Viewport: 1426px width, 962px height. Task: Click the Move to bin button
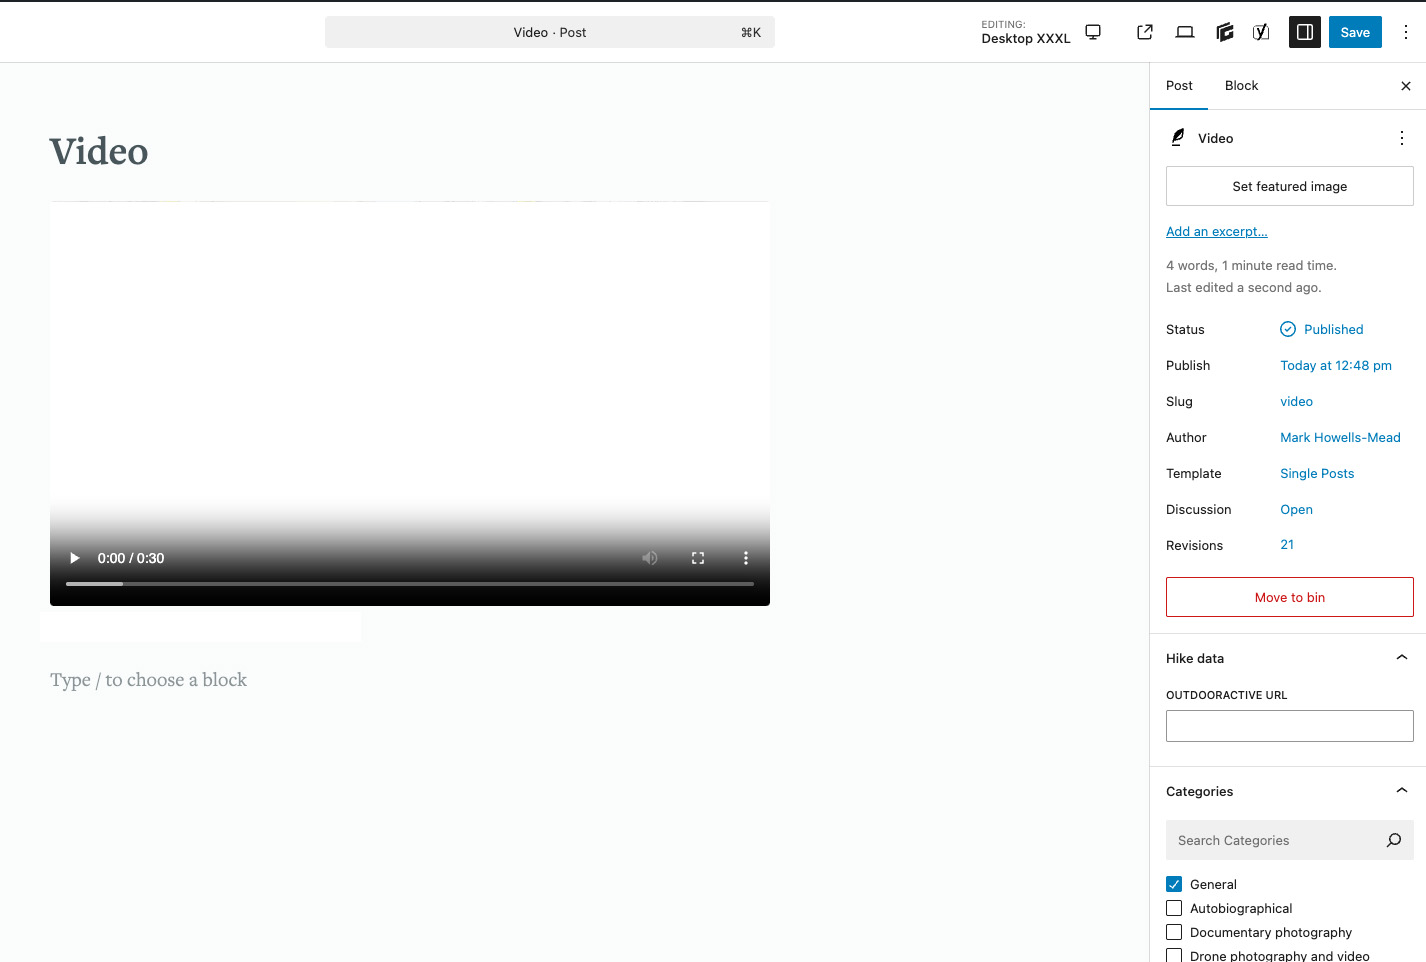coord(1289,597)
